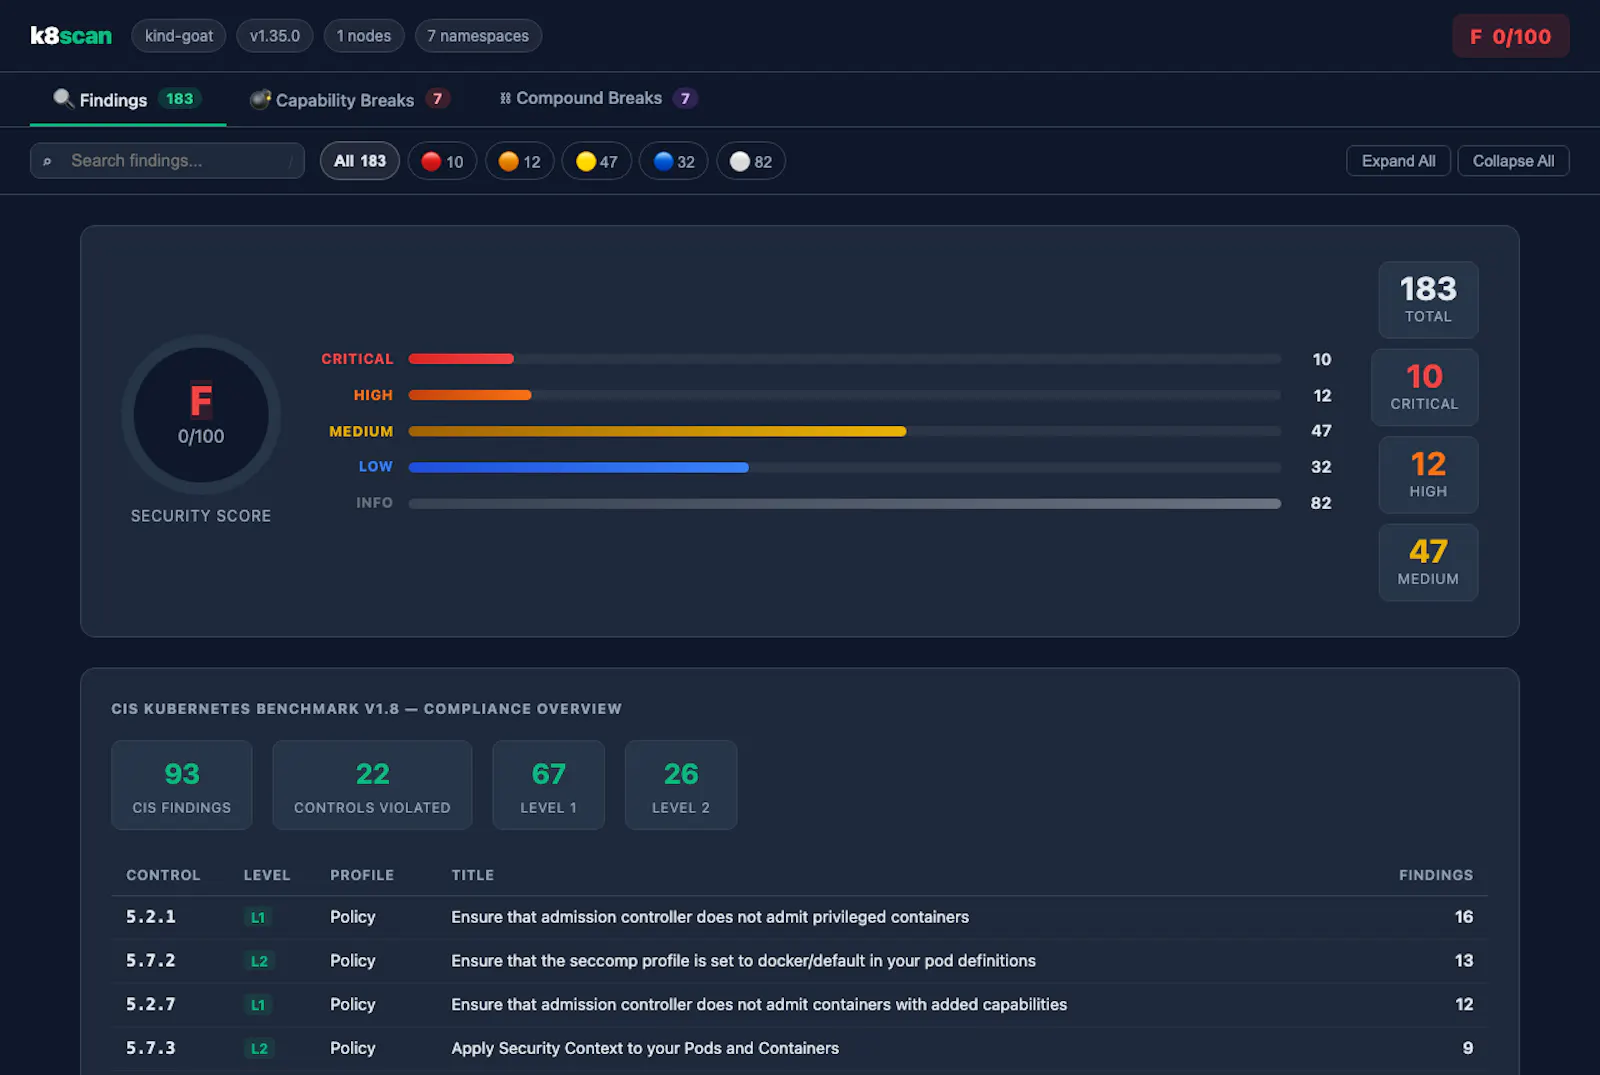Viewport: 1600px width, 1075px height.
Task: Filter findings by medium yellow 47
Action: tap(597, 161)
